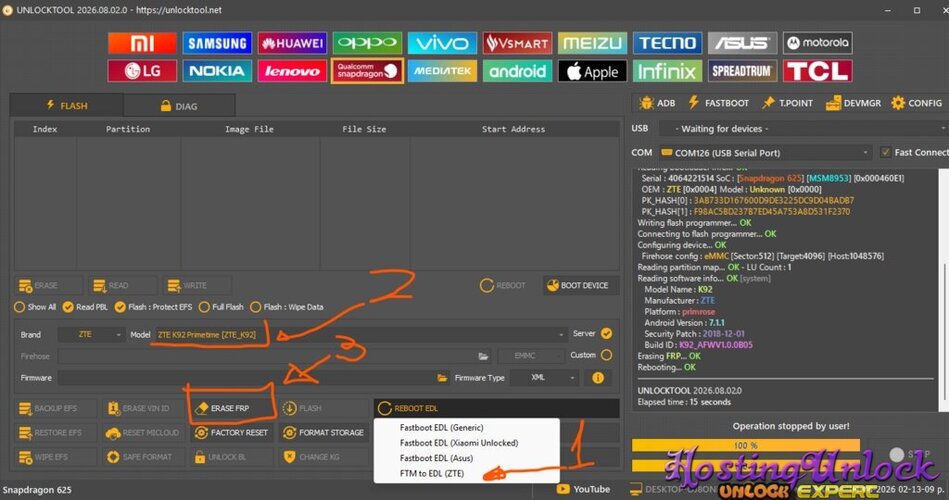Browse for Firehose file folder icon
Screen dimensions: 949x500
click(x=483, y=356)
